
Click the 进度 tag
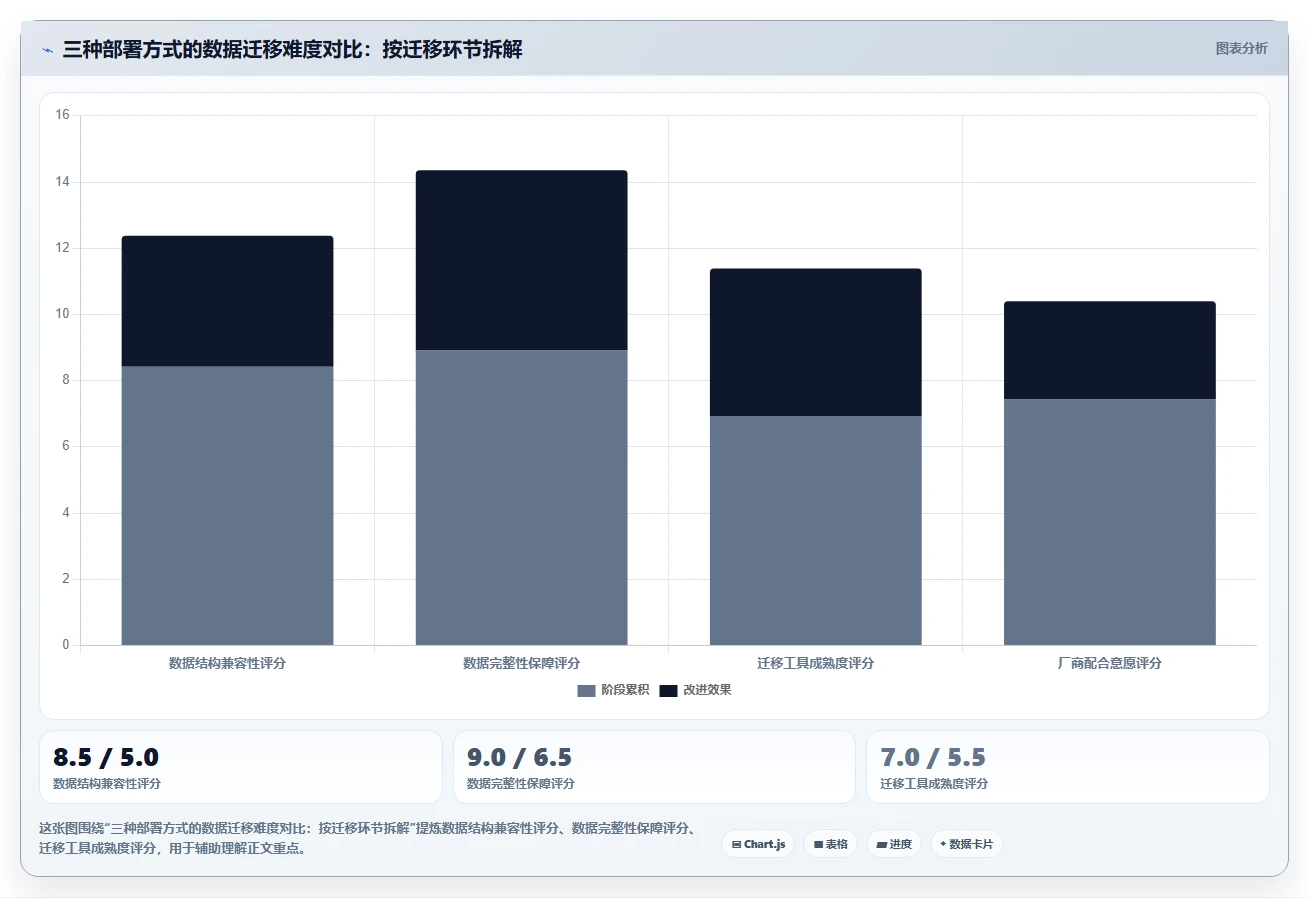point(894,844)
